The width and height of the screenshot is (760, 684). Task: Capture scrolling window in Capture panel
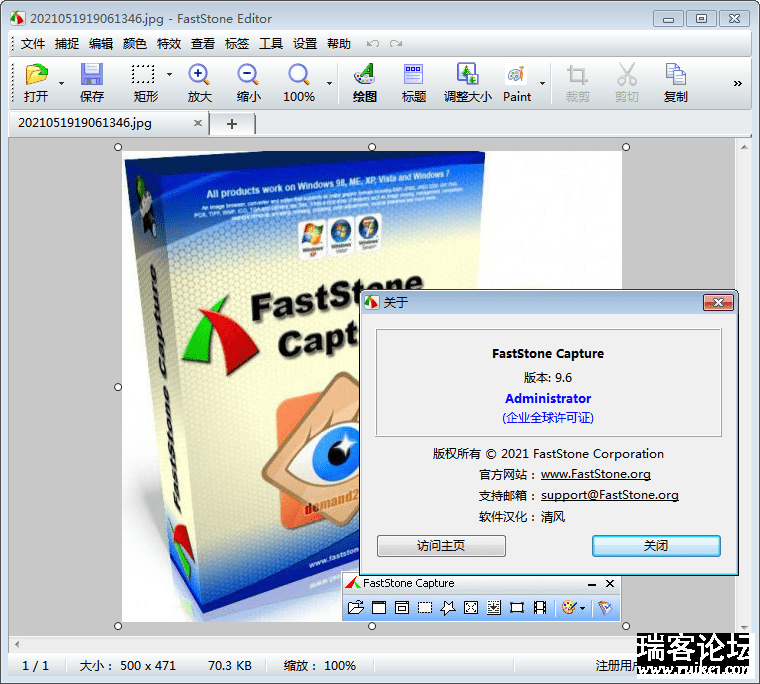(x=493, y=607)
